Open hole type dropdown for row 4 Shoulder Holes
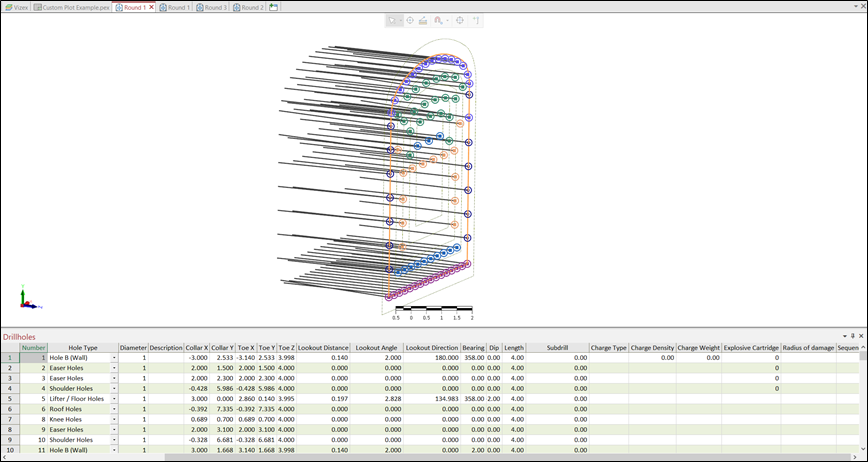The width and height of the screenshot is (868, 462). (x=114, y=388)
